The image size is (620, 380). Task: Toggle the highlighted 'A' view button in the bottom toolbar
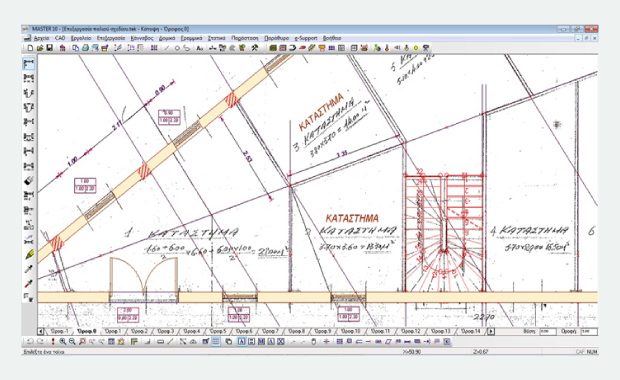tap(242, 342)
